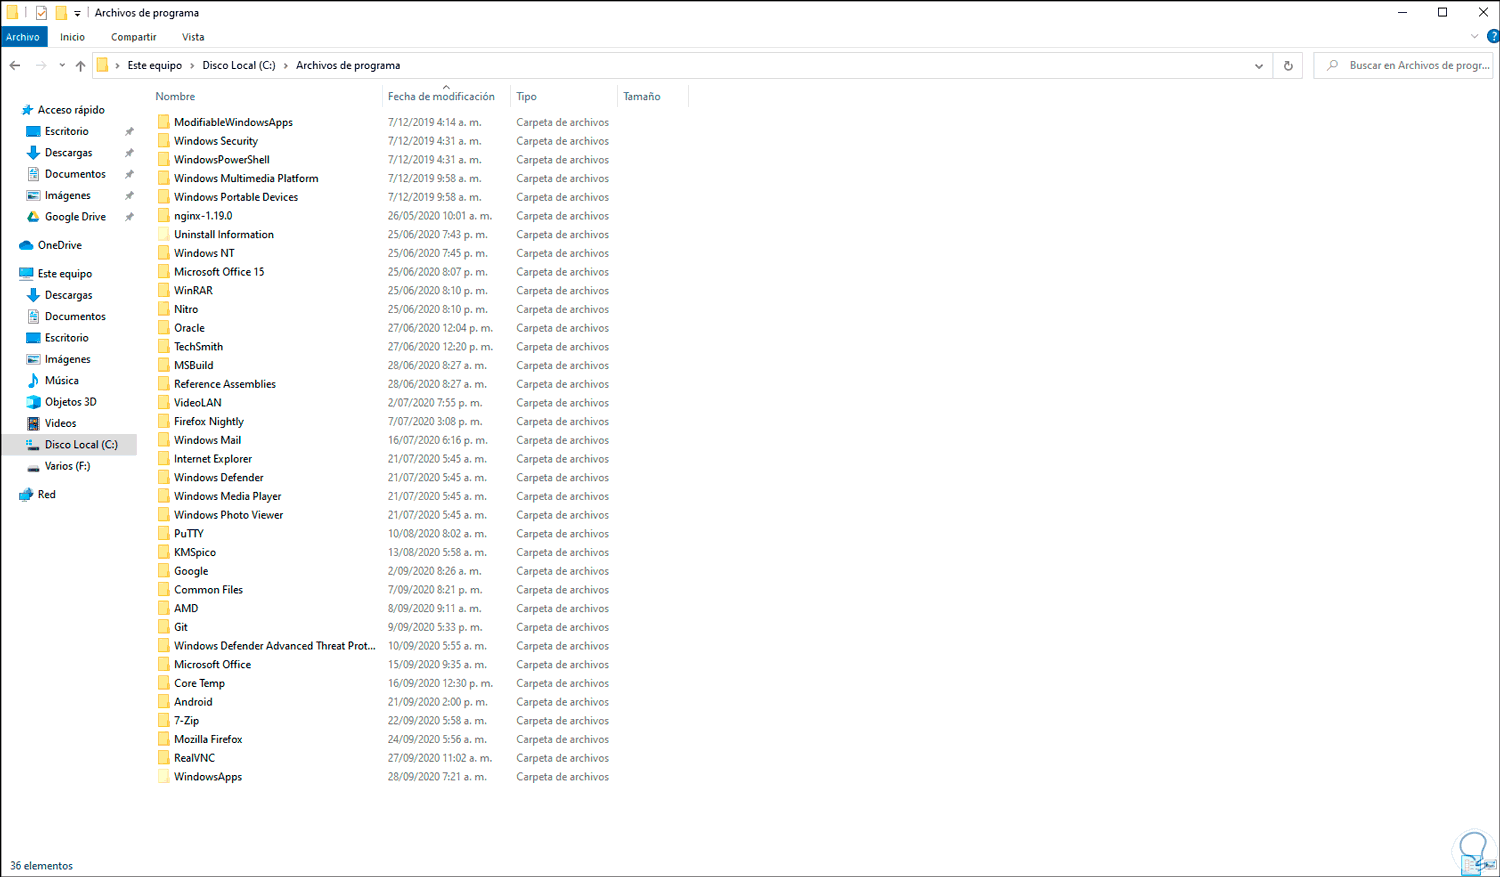Open the root breadcrumb chevron after folder icon

[117, 66]
